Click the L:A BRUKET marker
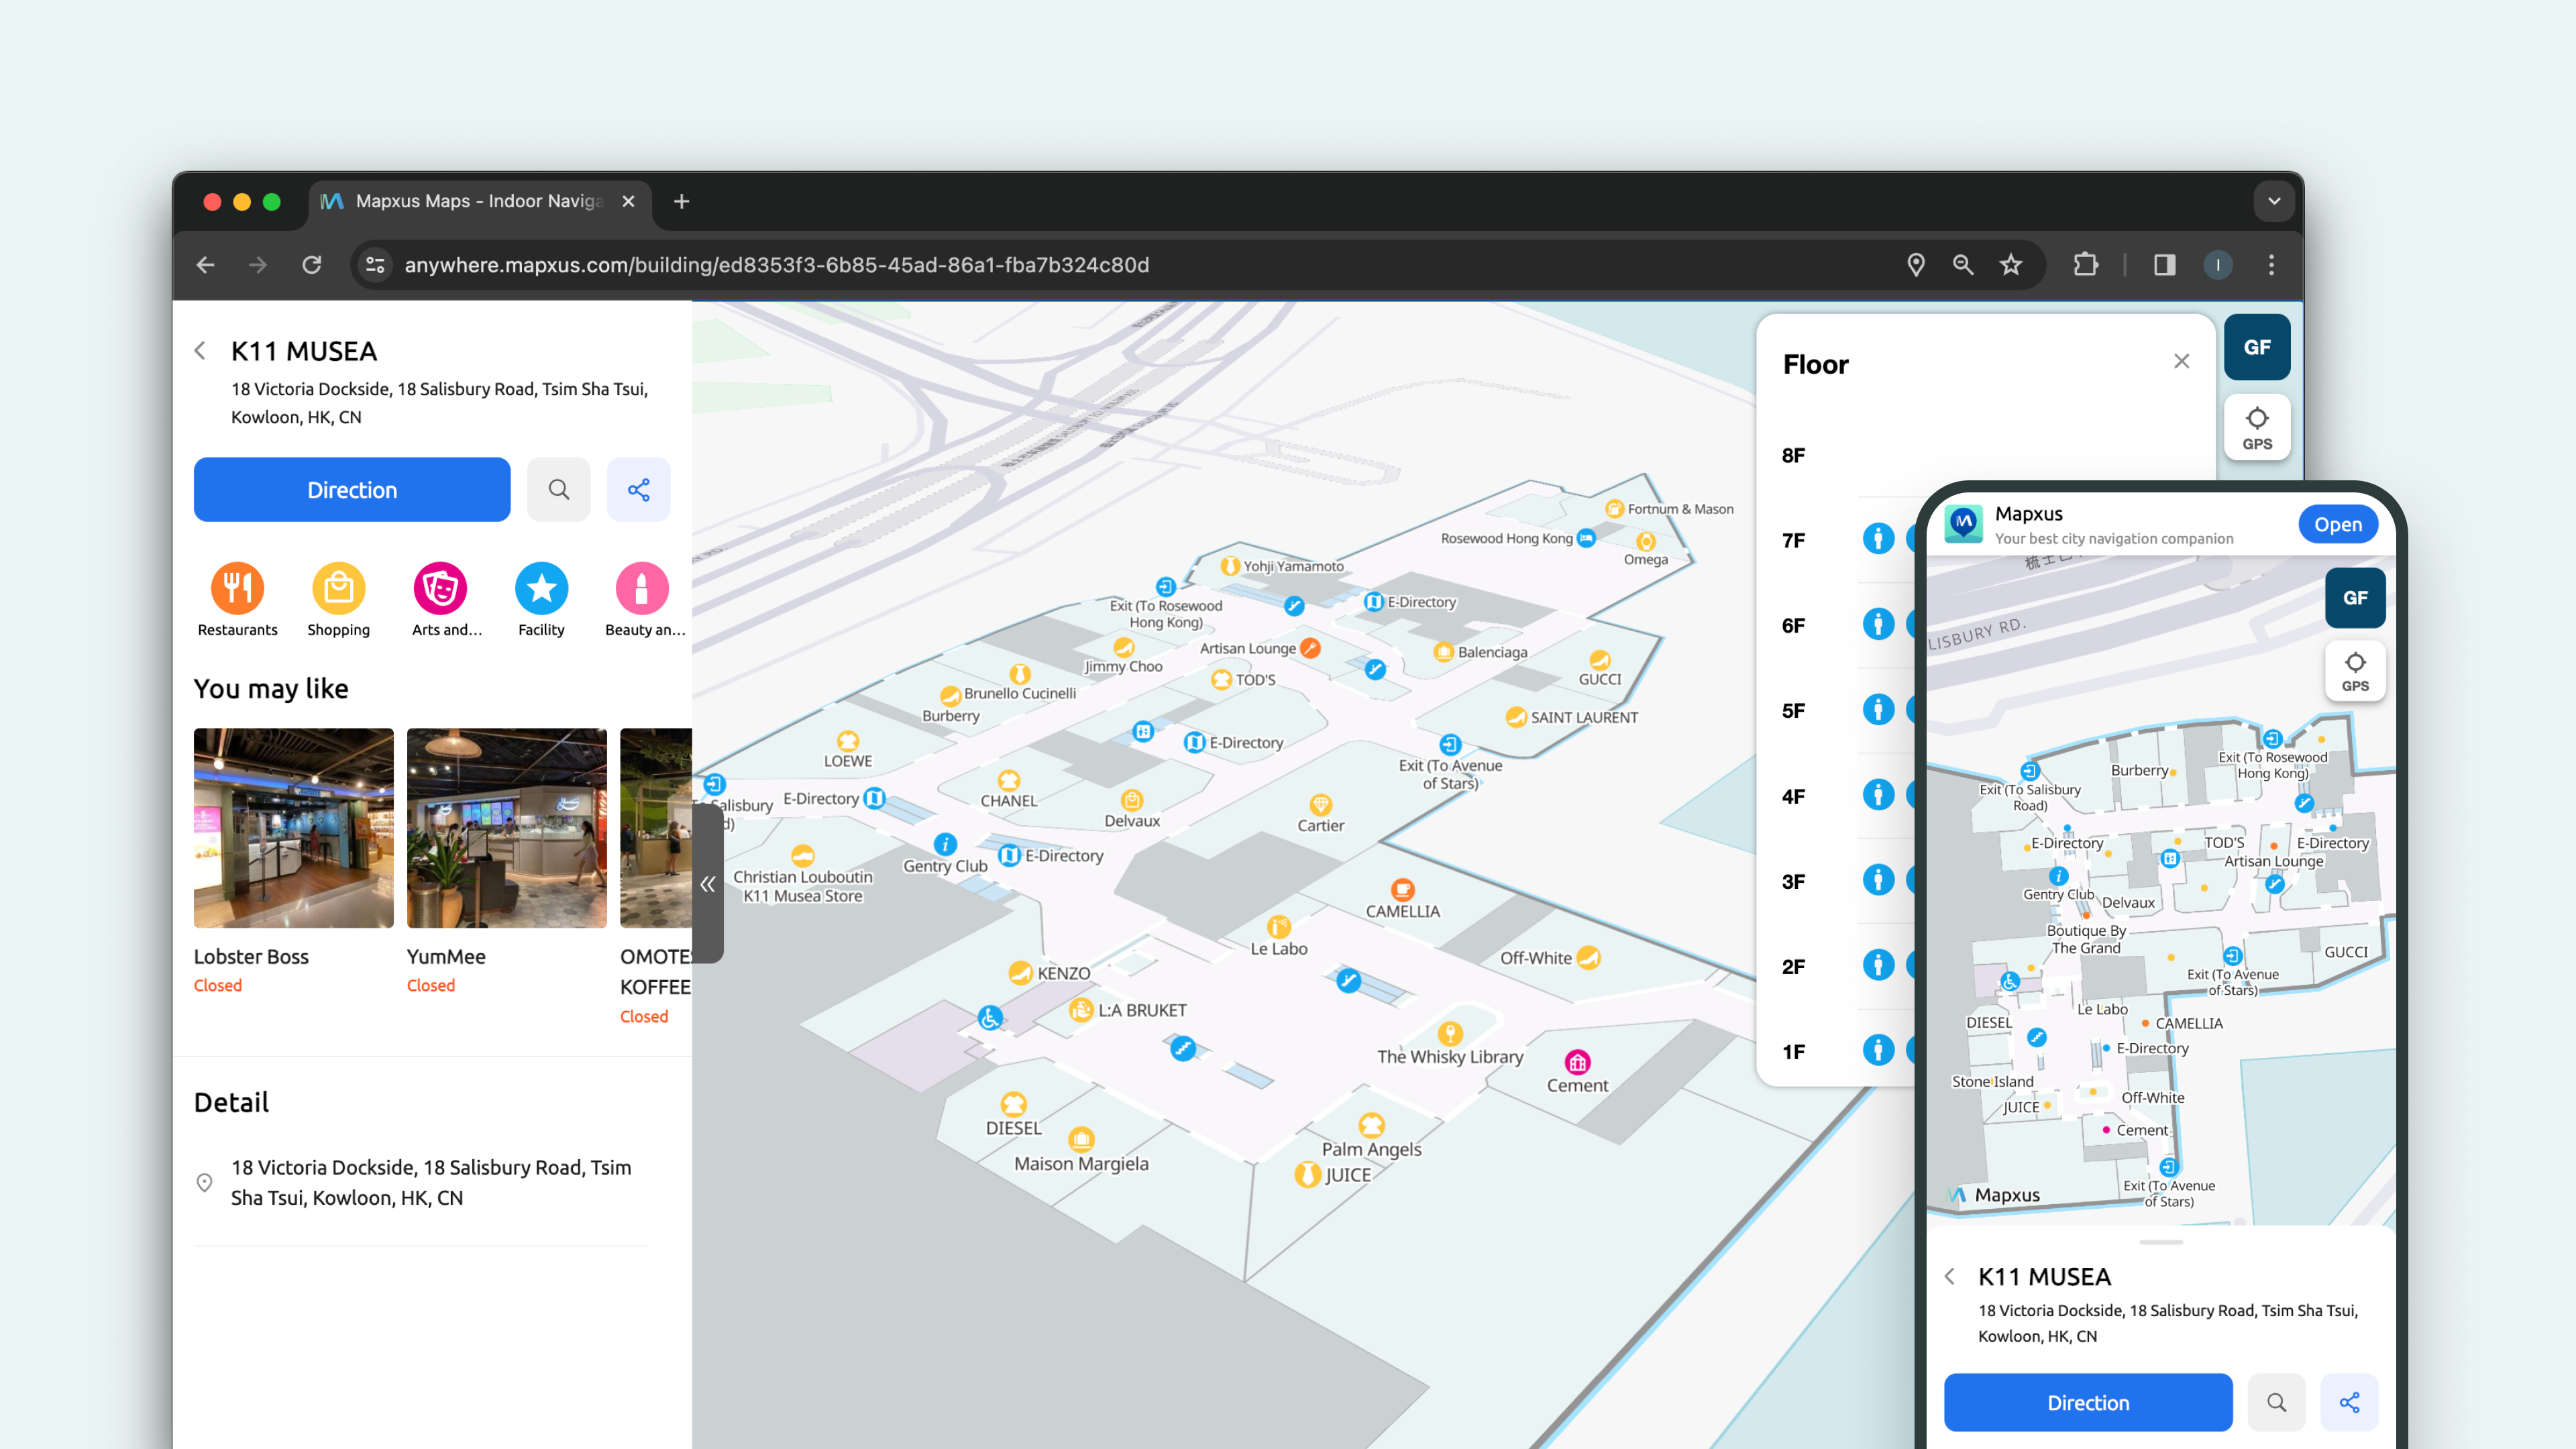Viewport: 2576px width, 1449px height. click(x=1081, y=1010)
